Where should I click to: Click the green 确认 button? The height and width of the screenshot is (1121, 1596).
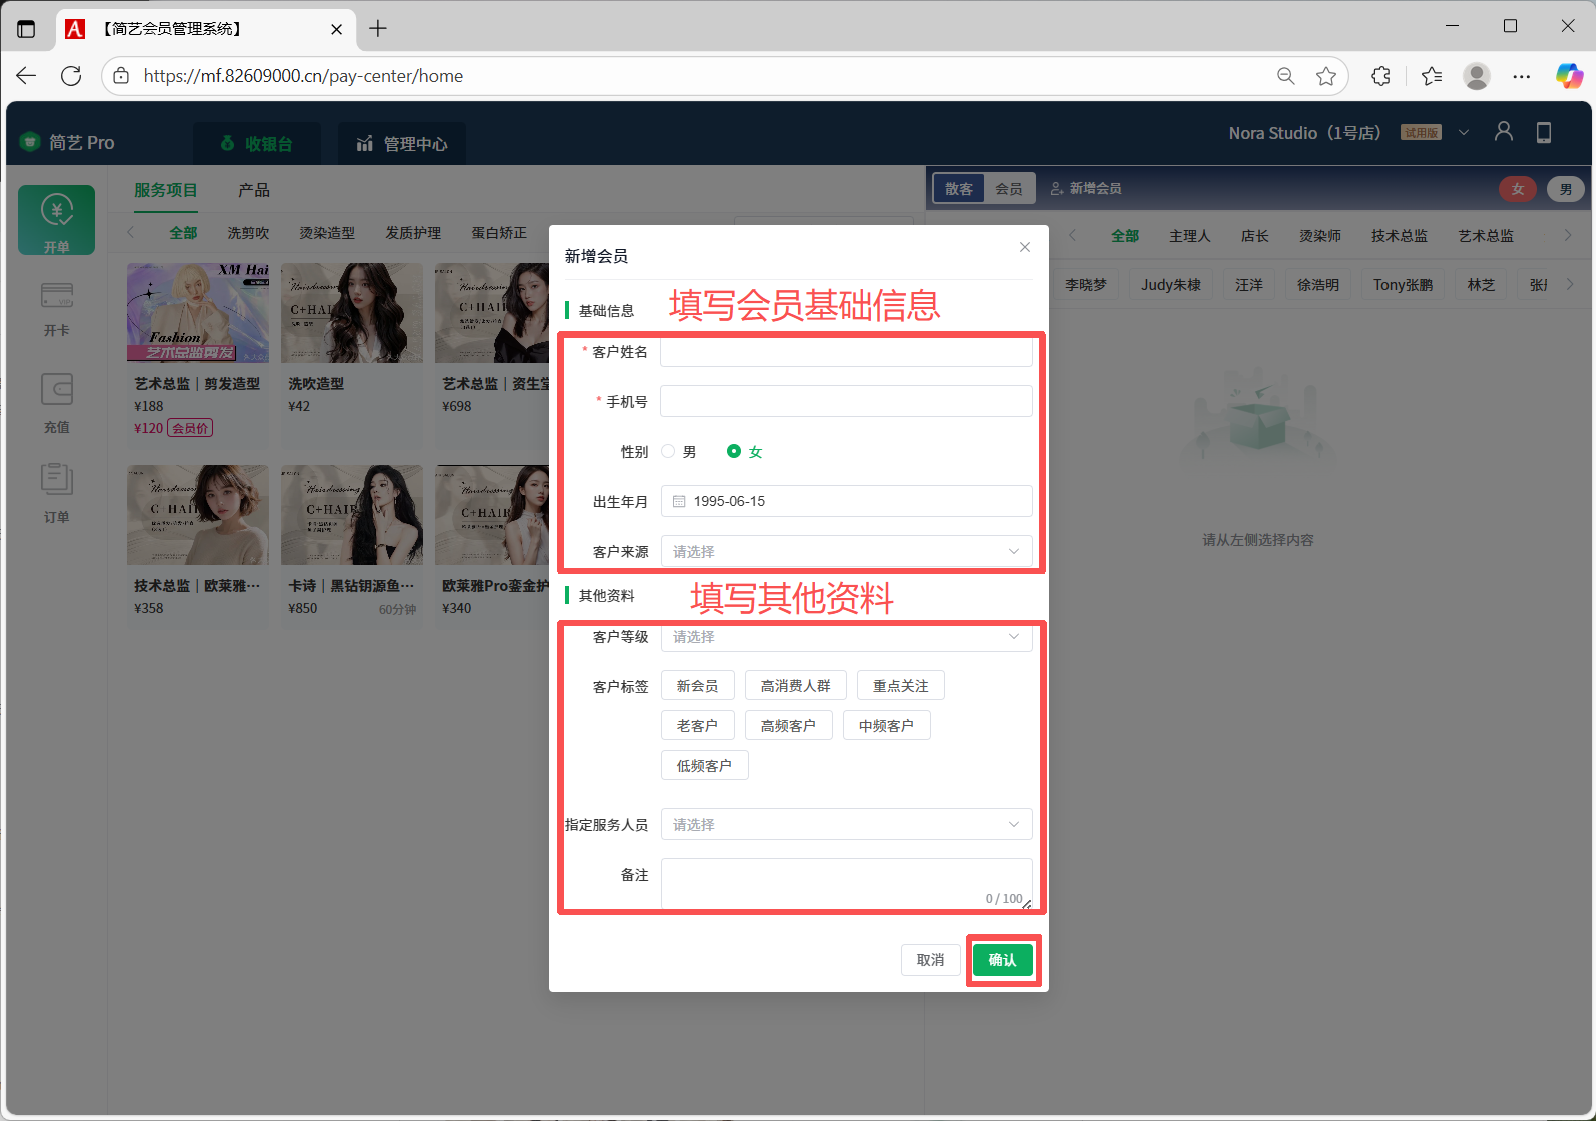click(x=1002, y=960)
